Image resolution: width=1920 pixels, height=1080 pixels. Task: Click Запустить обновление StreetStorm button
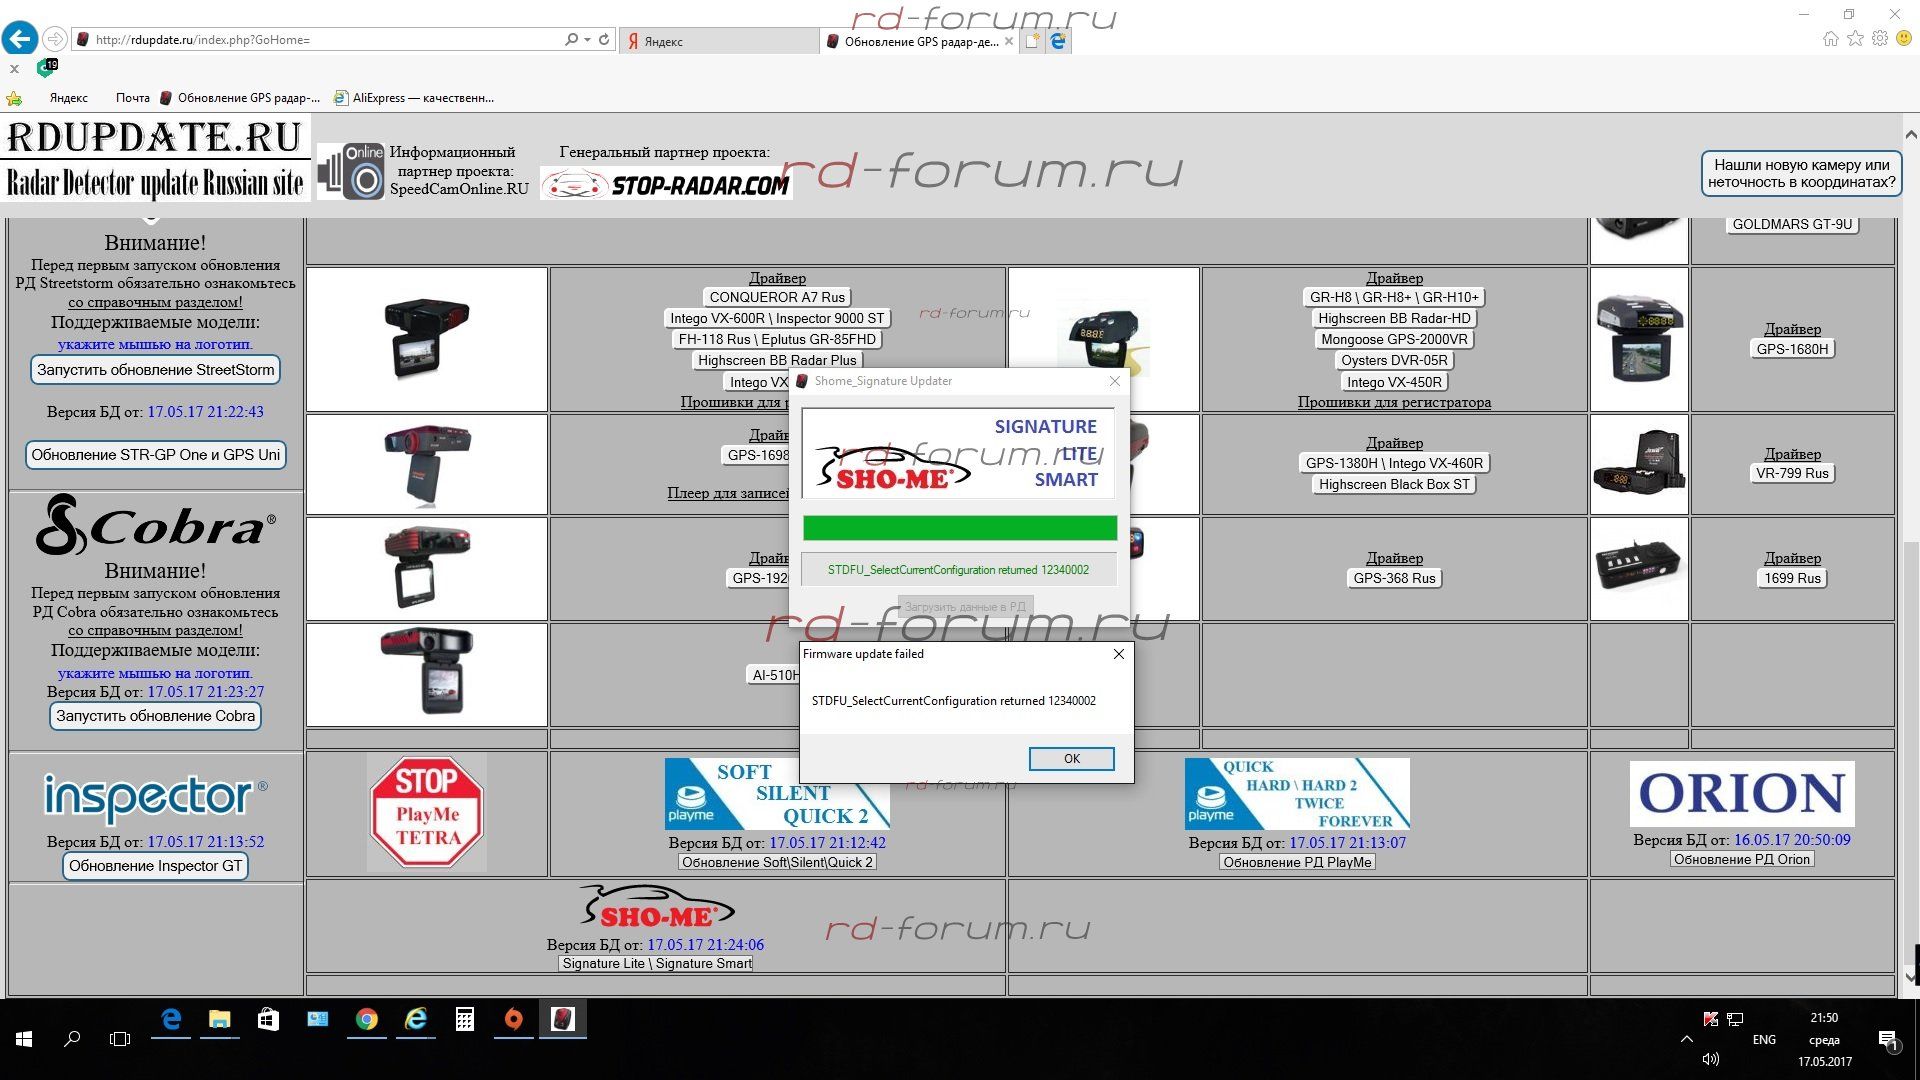[155, 370]
